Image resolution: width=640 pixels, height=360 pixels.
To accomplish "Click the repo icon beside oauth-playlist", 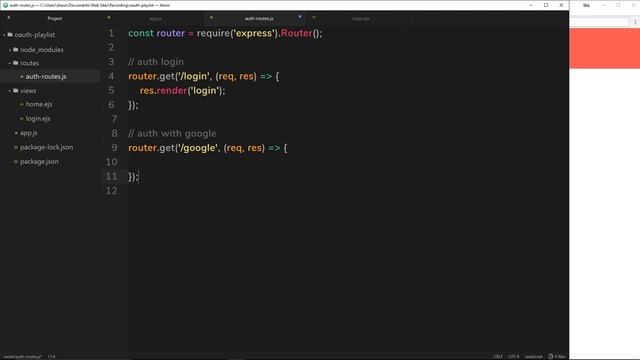I will (10, 35).
